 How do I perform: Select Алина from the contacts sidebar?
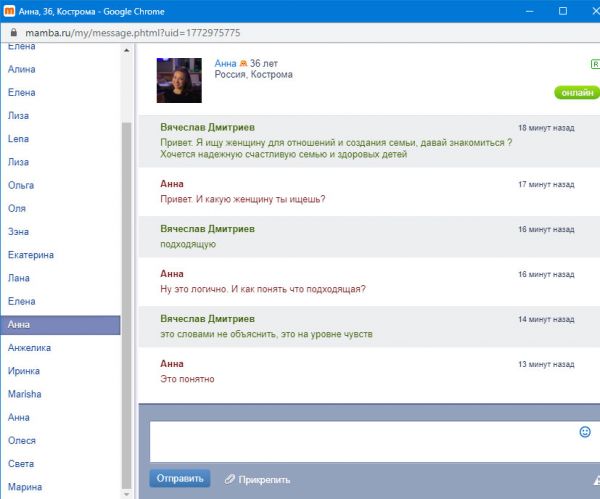tap(21, 69)
